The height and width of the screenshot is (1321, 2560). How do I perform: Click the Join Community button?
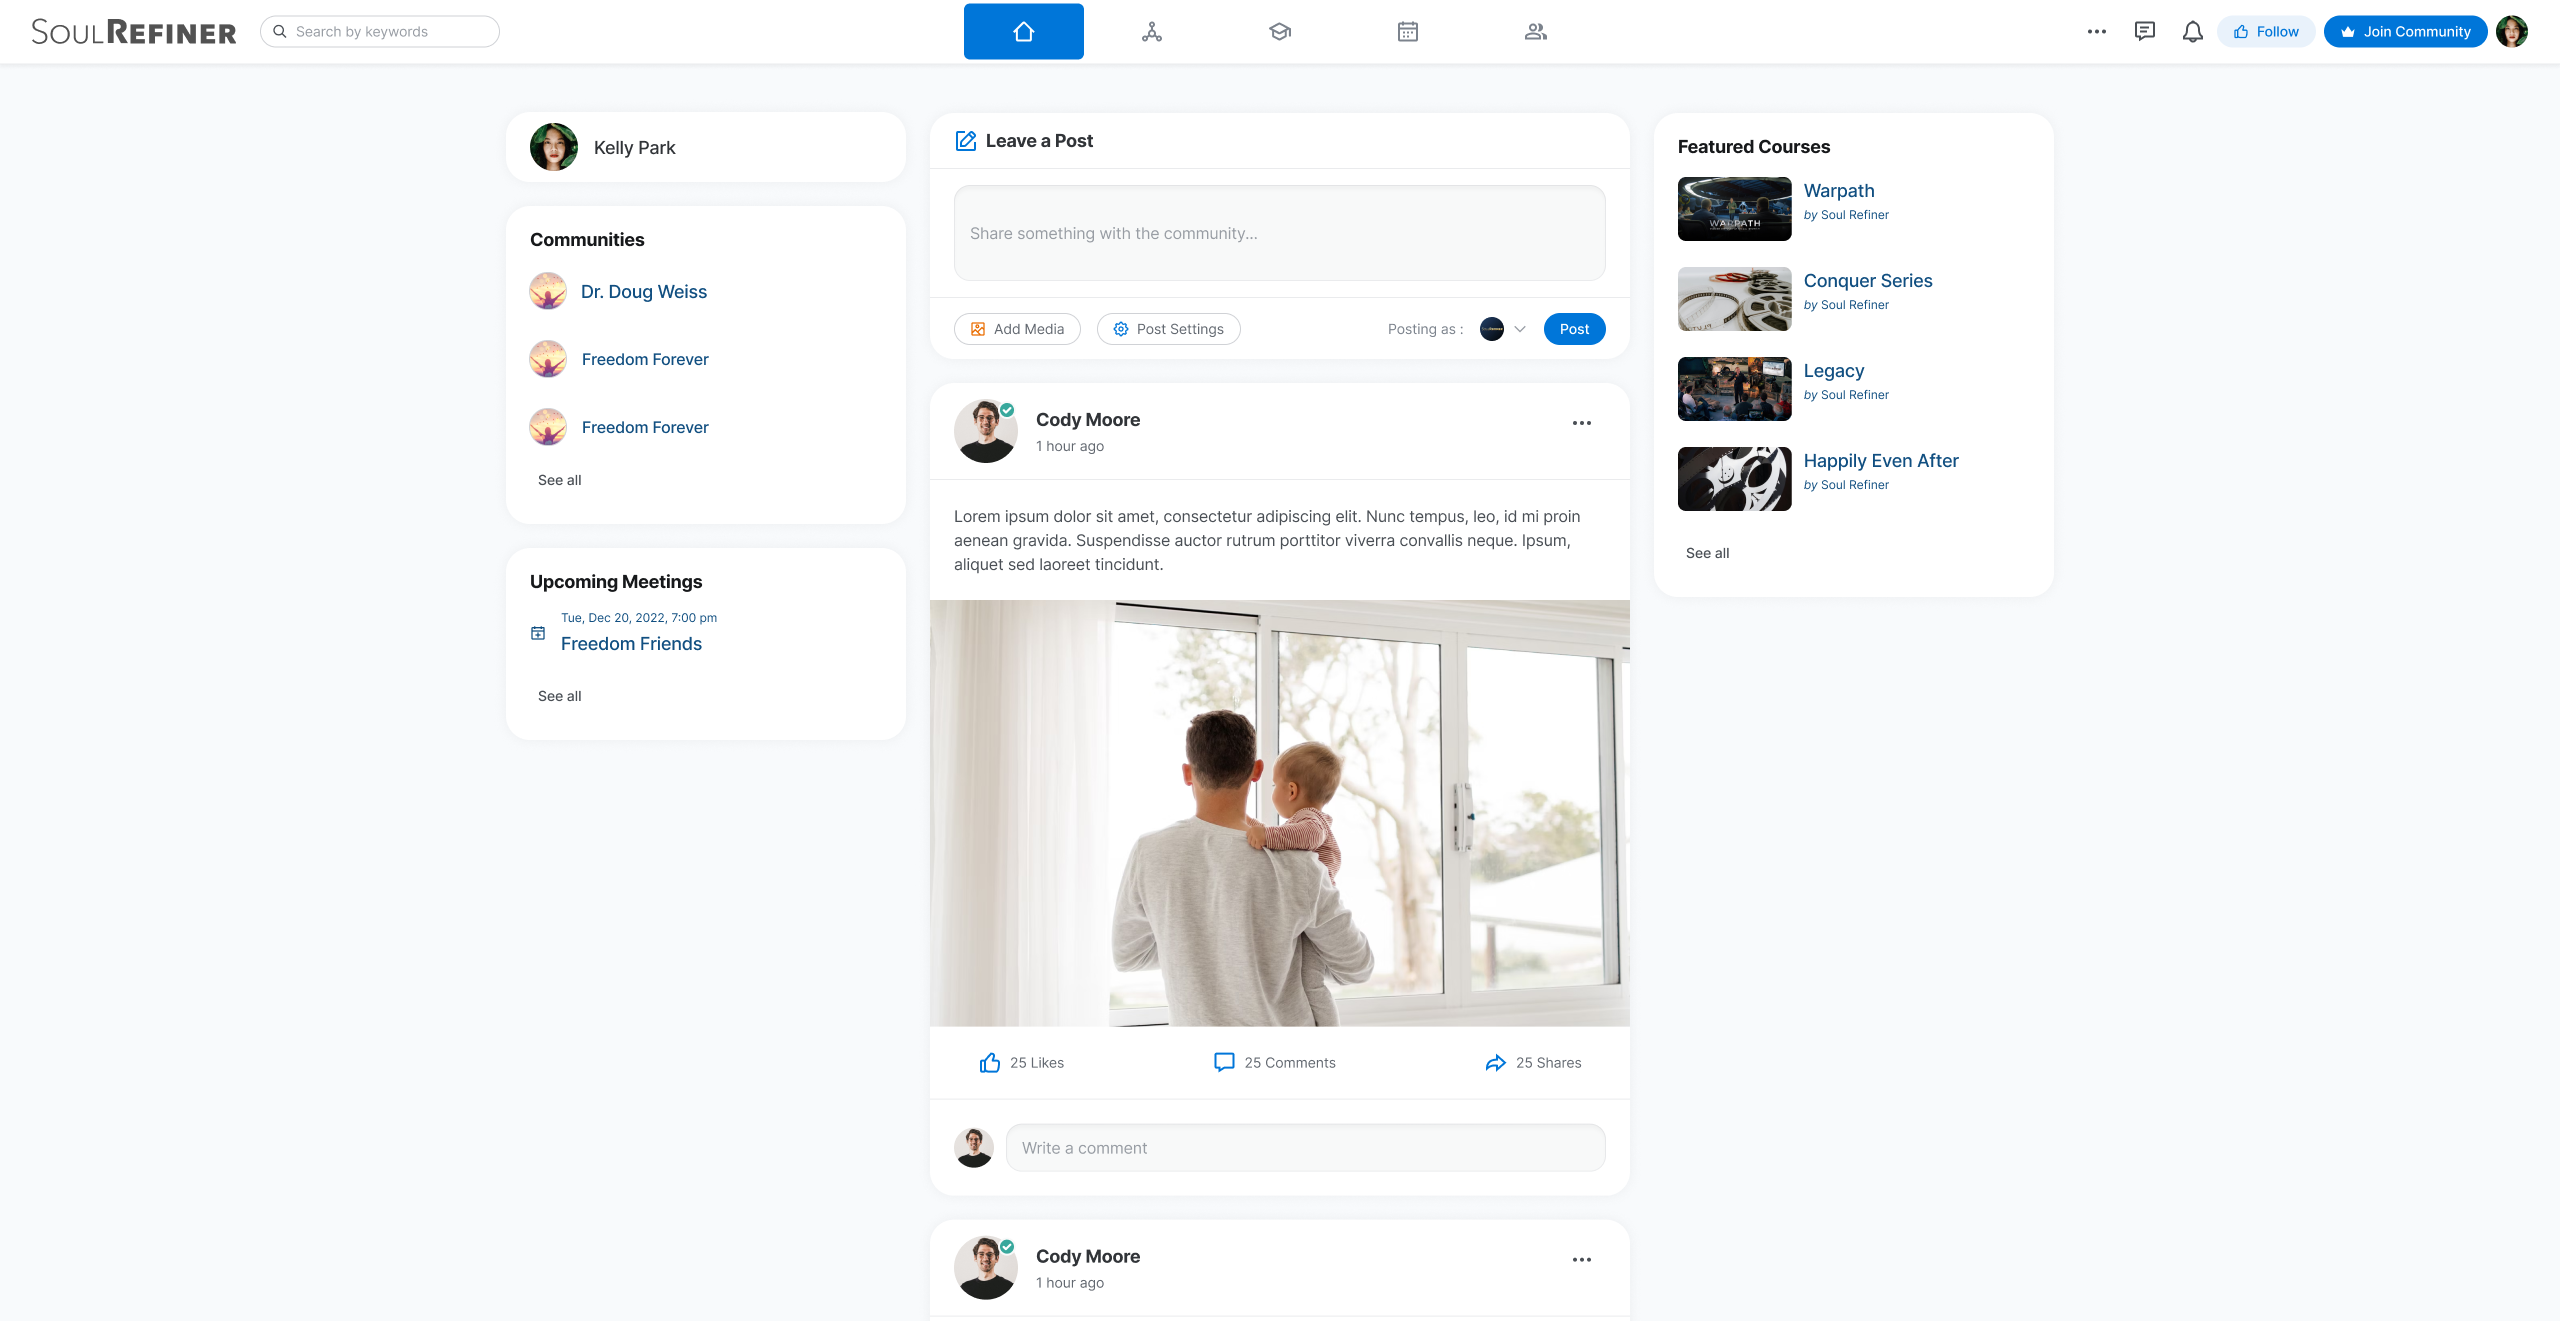[x=2405, y=31]
